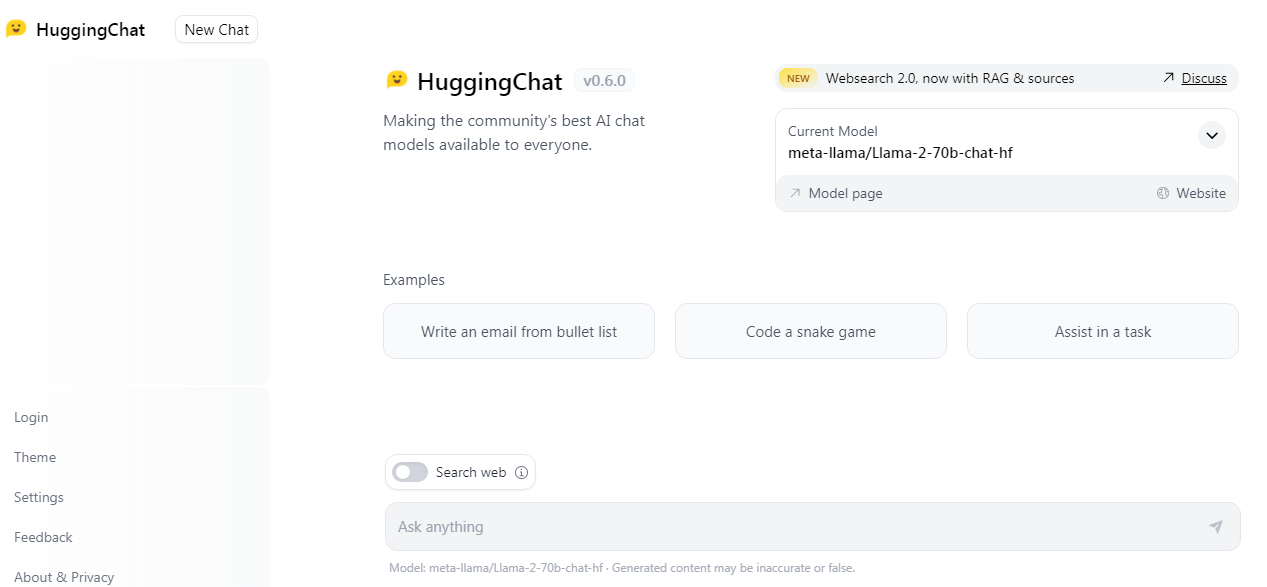Open Settings from the sidebar
The width and height of the screenshot is (1267, 587).
(x=39, y=497)
